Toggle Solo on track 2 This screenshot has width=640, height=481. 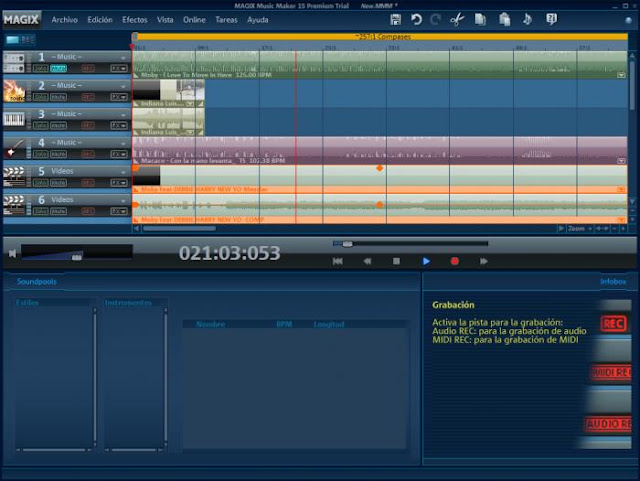click(40, 97)
